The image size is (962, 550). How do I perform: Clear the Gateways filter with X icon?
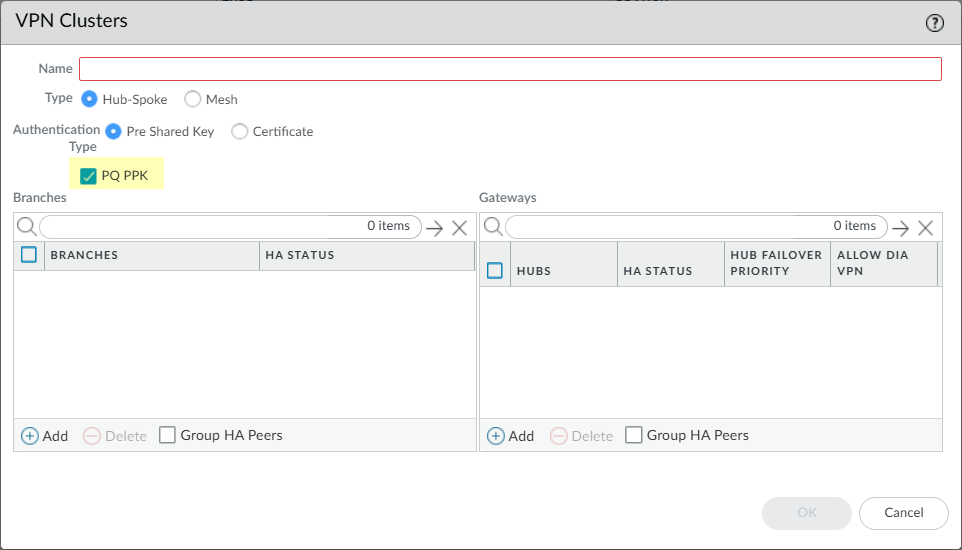click(925, 228)
